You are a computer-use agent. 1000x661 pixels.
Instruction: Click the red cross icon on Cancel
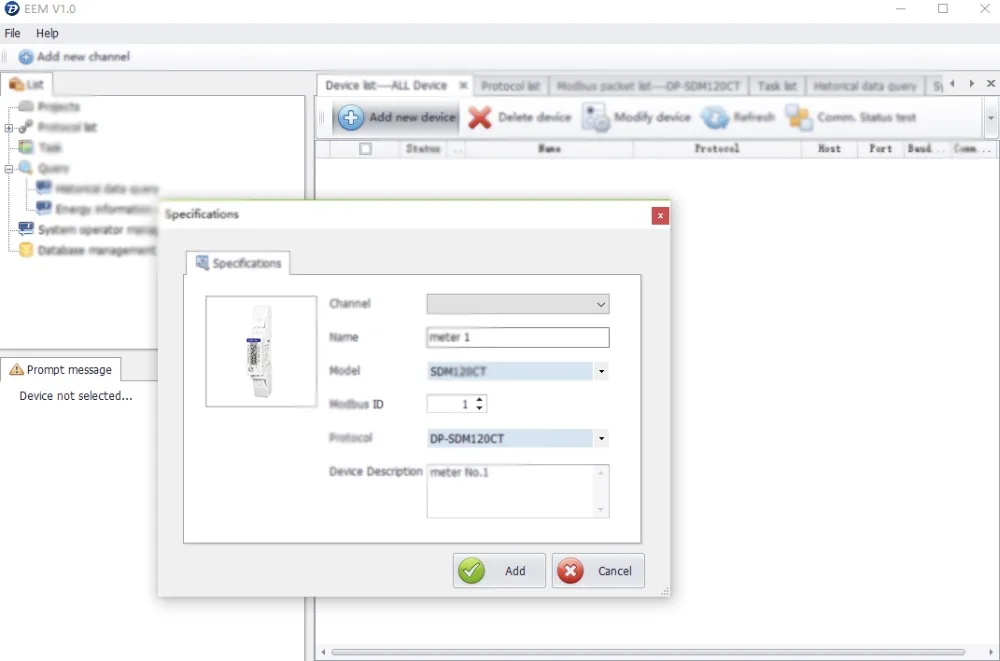click(x=570, y=570)
